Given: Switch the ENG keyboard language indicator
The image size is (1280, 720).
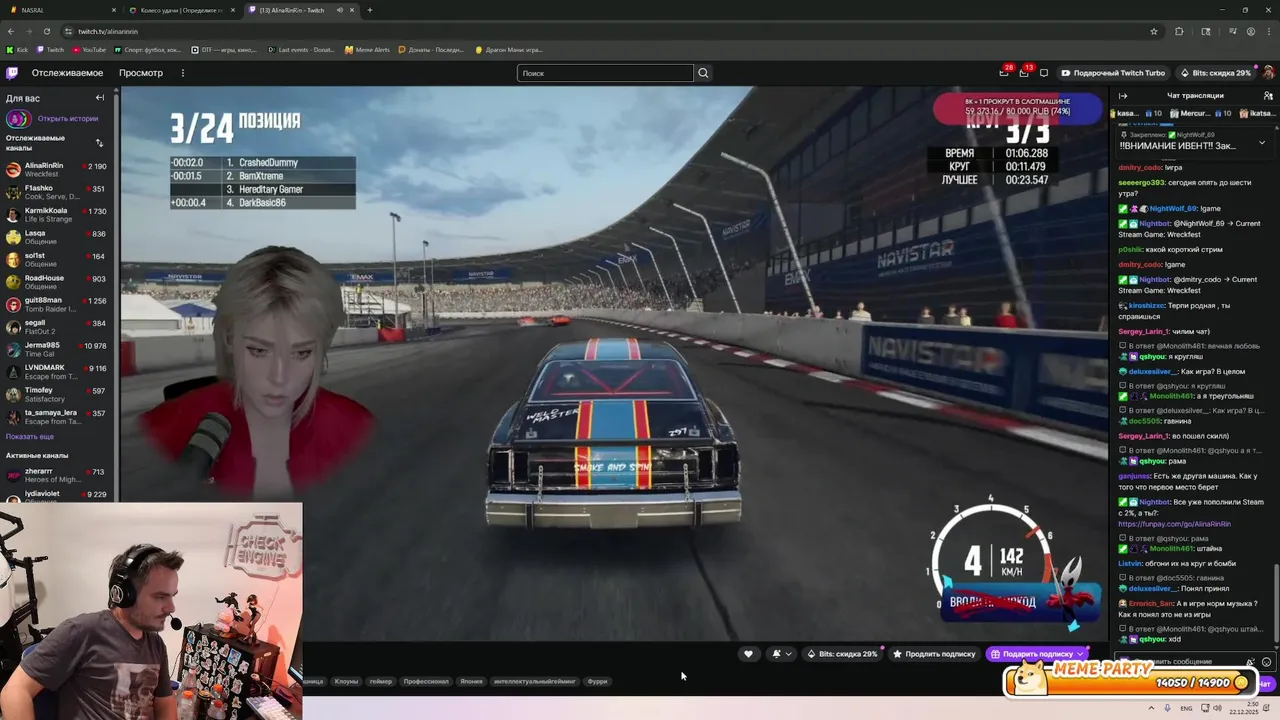Looking at the screenshot, I should (1186, 708).
